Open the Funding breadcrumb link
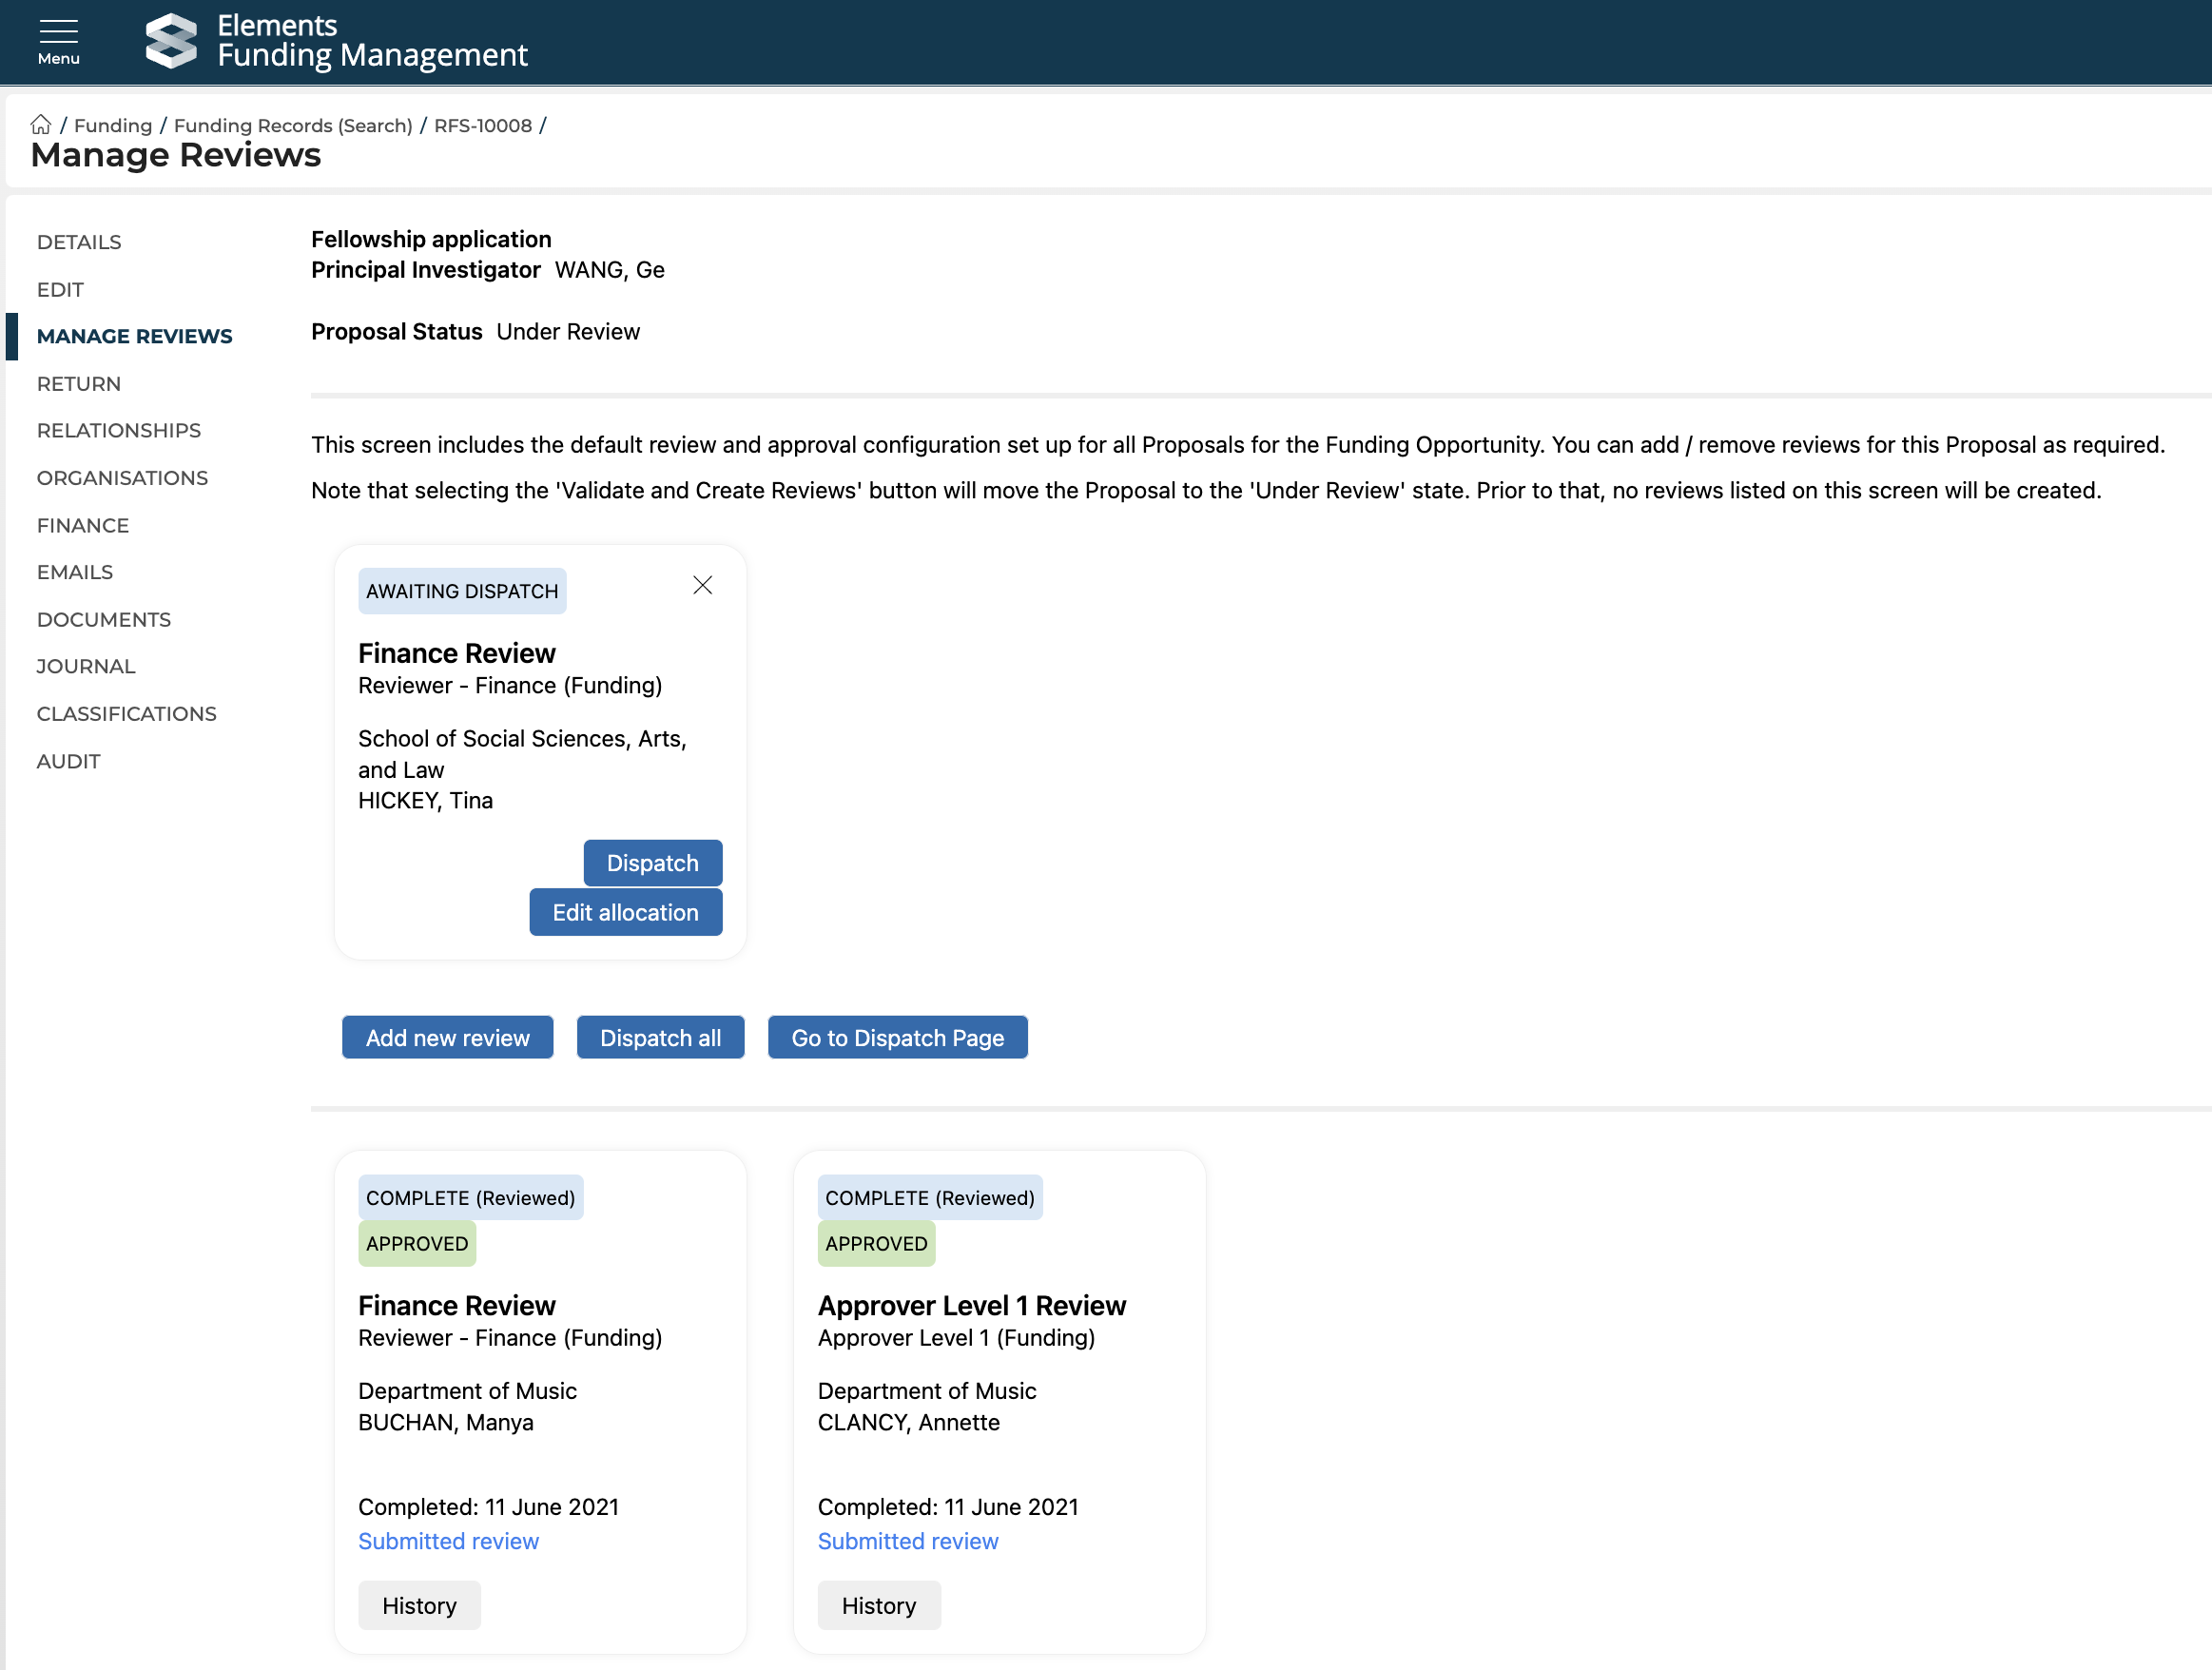2212x1670 pixels. pyautogui.click(x=113, y=125)
